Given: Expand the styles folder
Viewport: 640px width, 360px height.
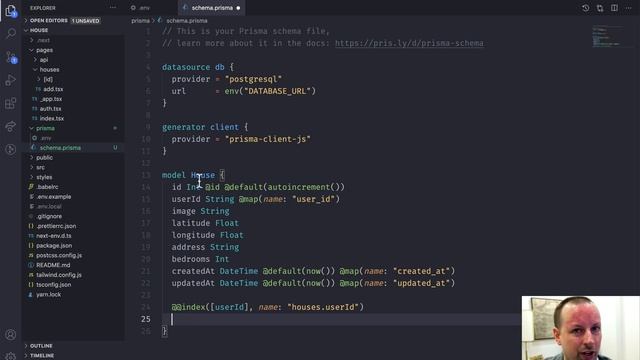Looking at the screenshot, I should [44, 177].
